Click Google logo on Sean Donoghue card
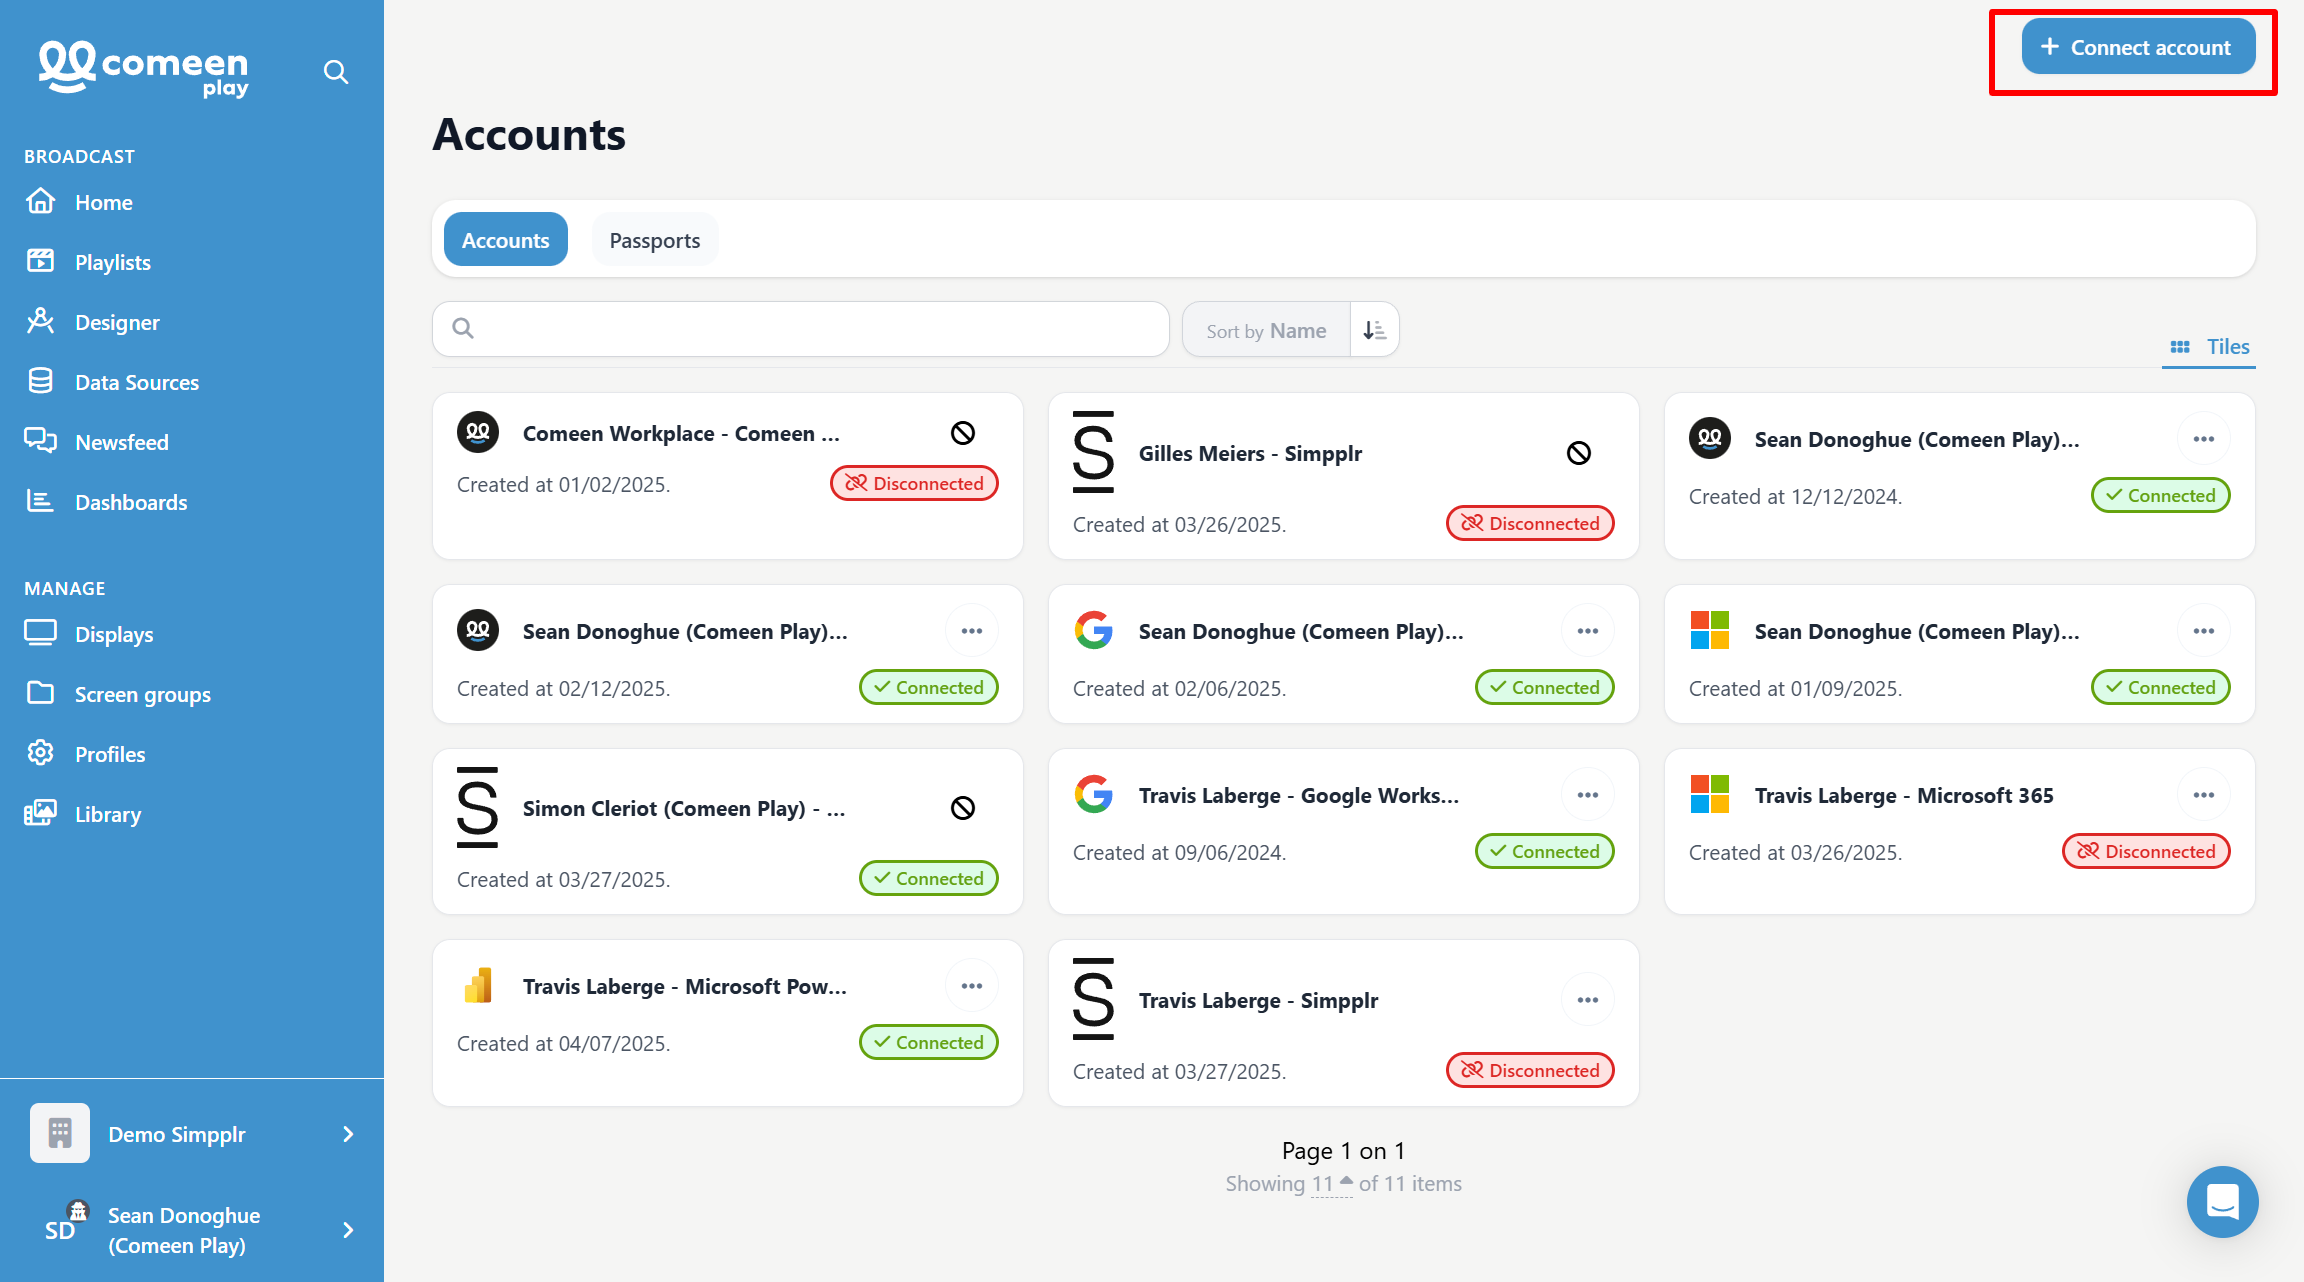Viewport: 2304px width, 1282px height. (1094, 630)
